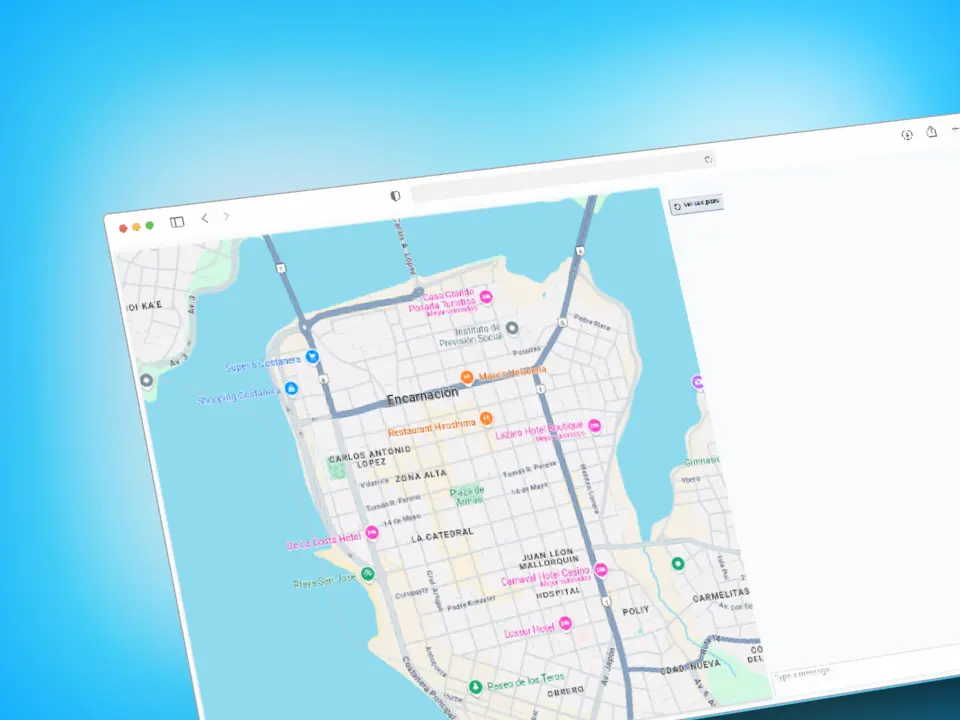Viewport: 960px width, 720px height.
Task: Toggle the browser sidebar panel icon
Action: [x=177, y=222]
